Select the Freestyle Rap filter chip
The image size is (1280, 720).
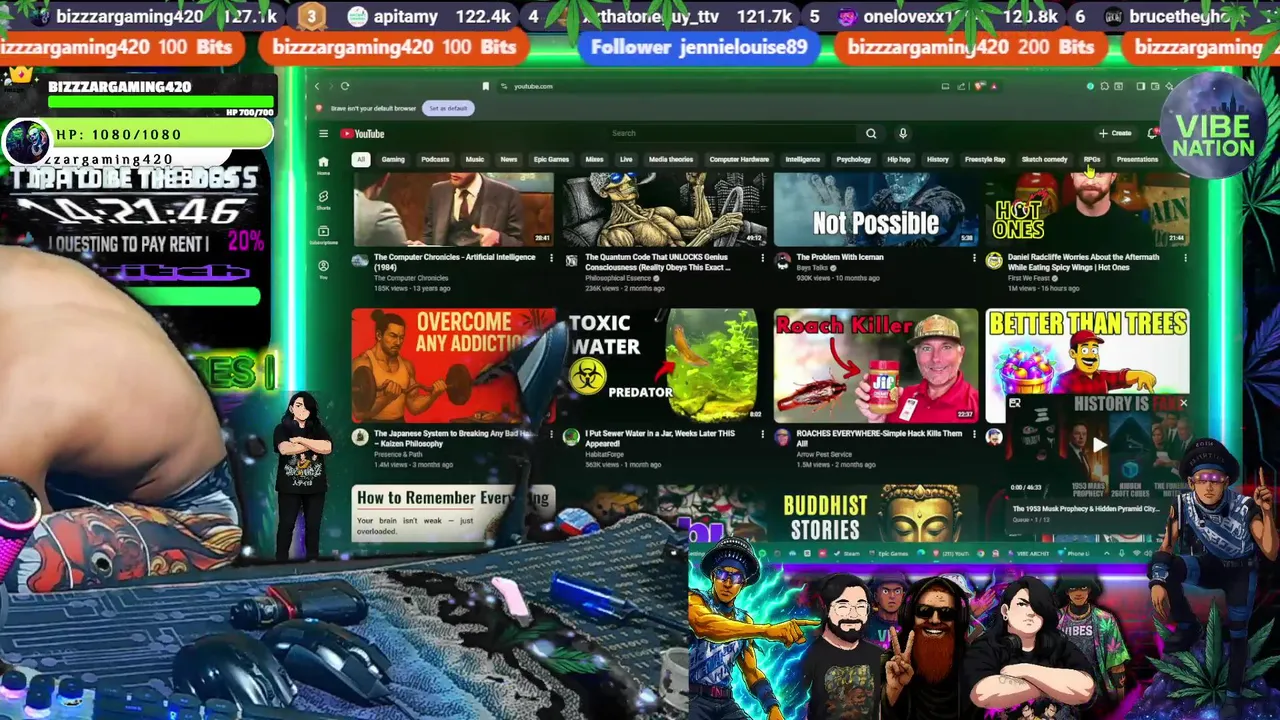tap(985, 160)
